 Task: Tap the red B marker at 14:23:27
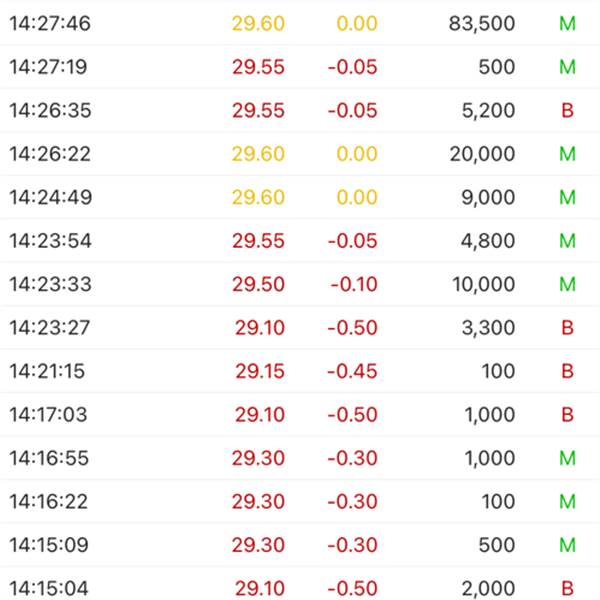[567, 328]
